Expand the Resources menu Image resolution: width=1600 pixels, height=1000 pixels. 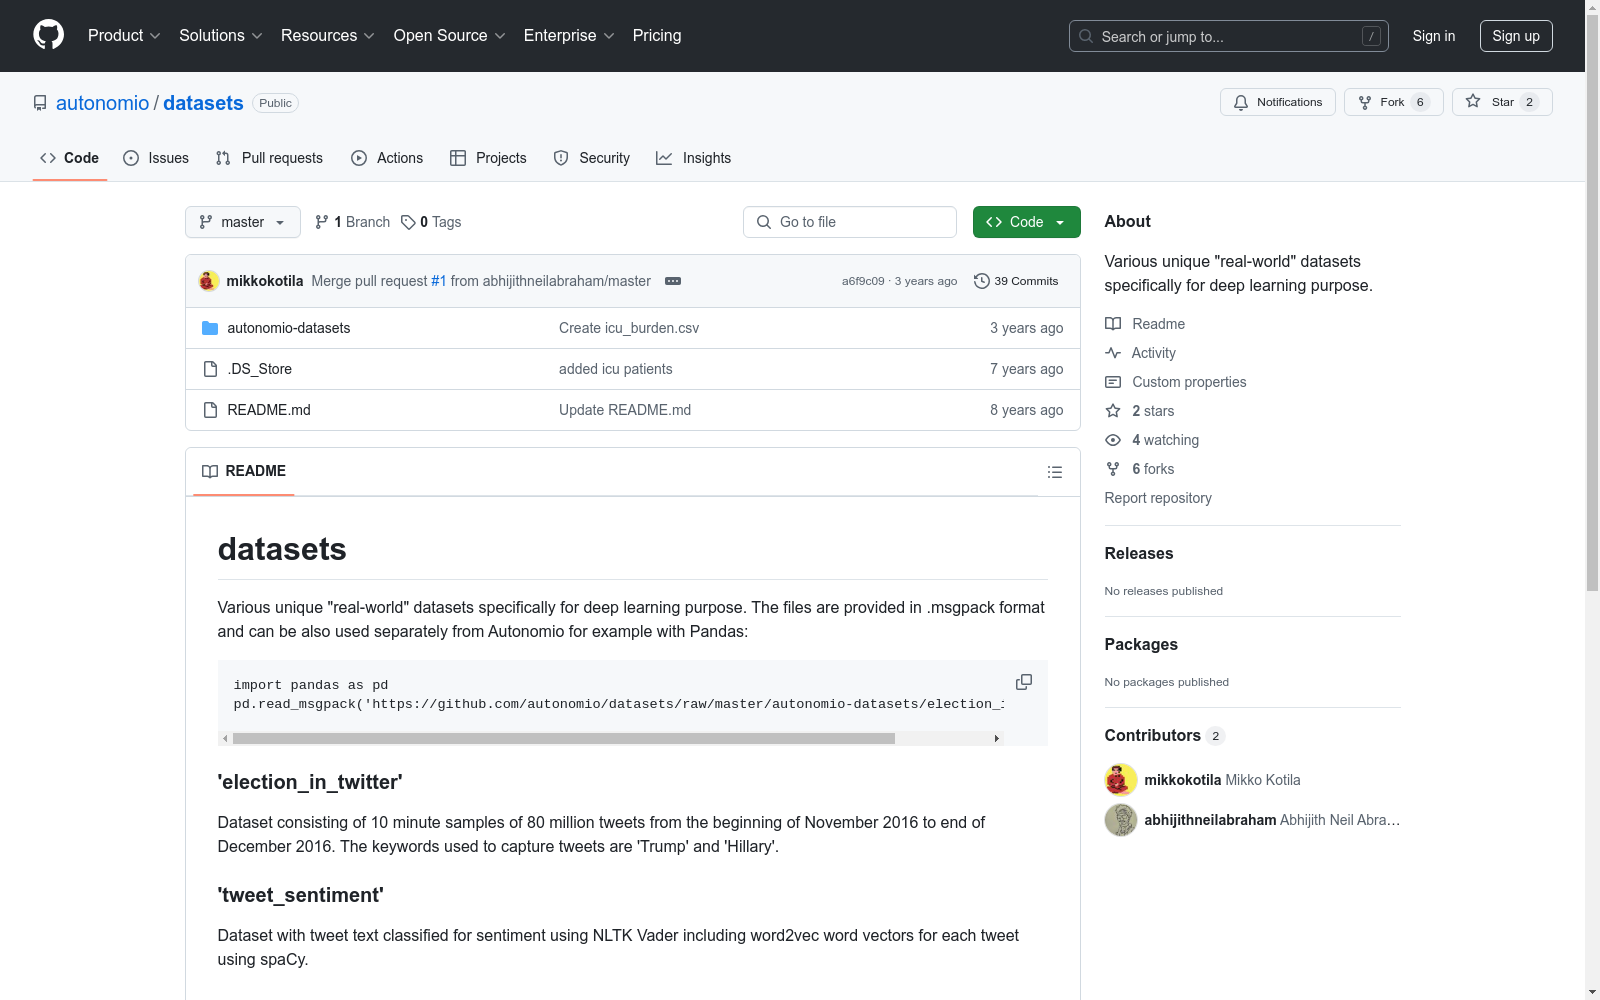(x=328, y=35)
